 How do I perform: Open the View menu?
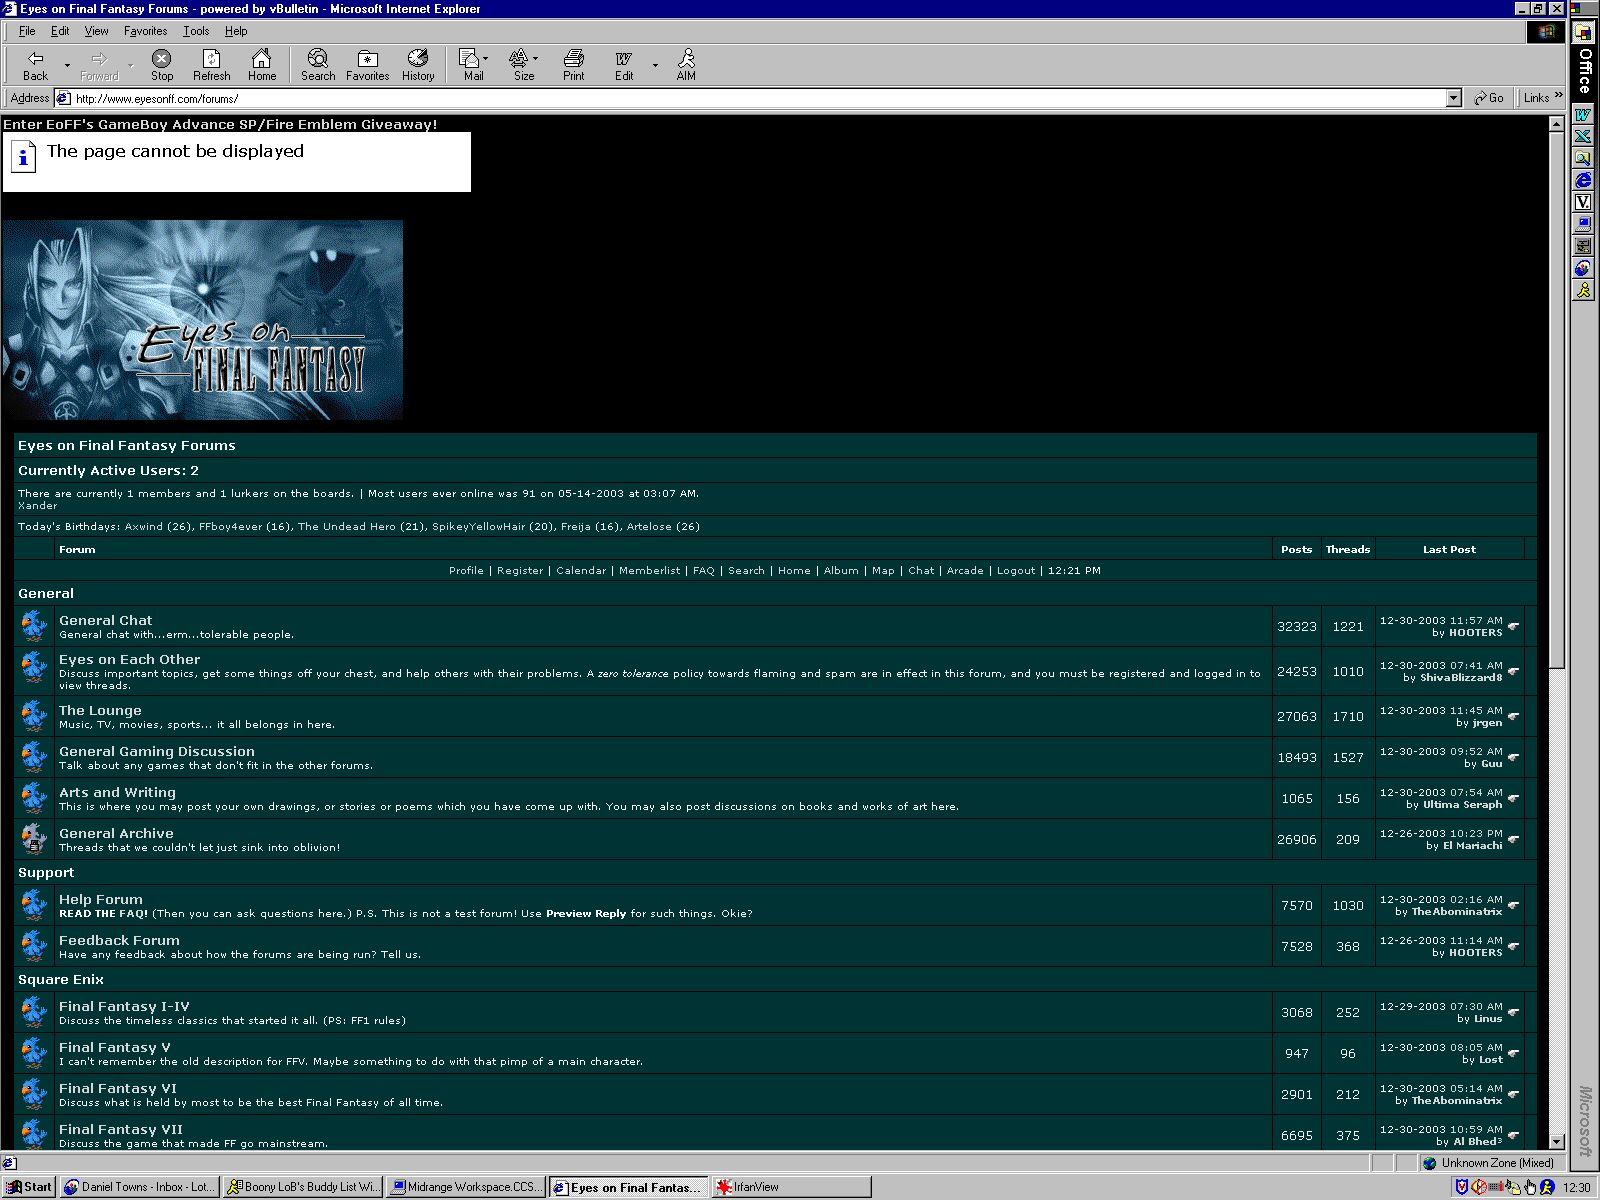click(96, 31)
